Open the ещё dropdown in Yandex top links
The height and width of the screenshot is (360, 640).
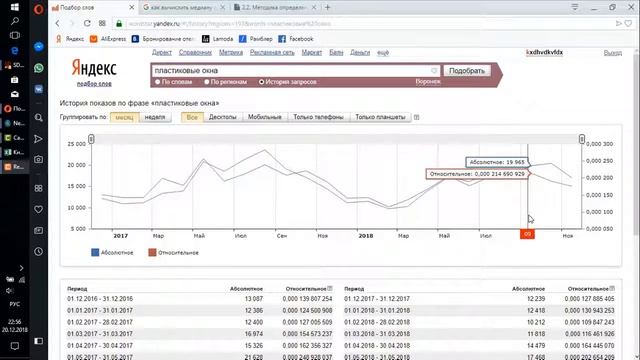pos(383,53)
